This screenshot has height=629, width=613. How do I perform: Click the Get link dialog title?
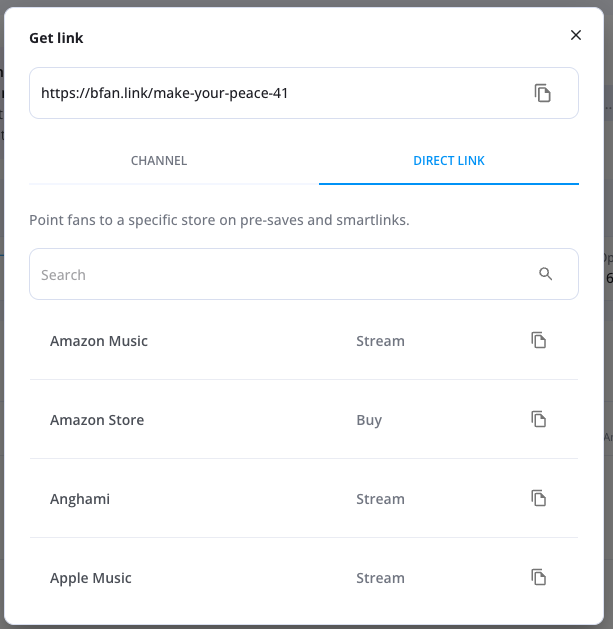(56, 38)
